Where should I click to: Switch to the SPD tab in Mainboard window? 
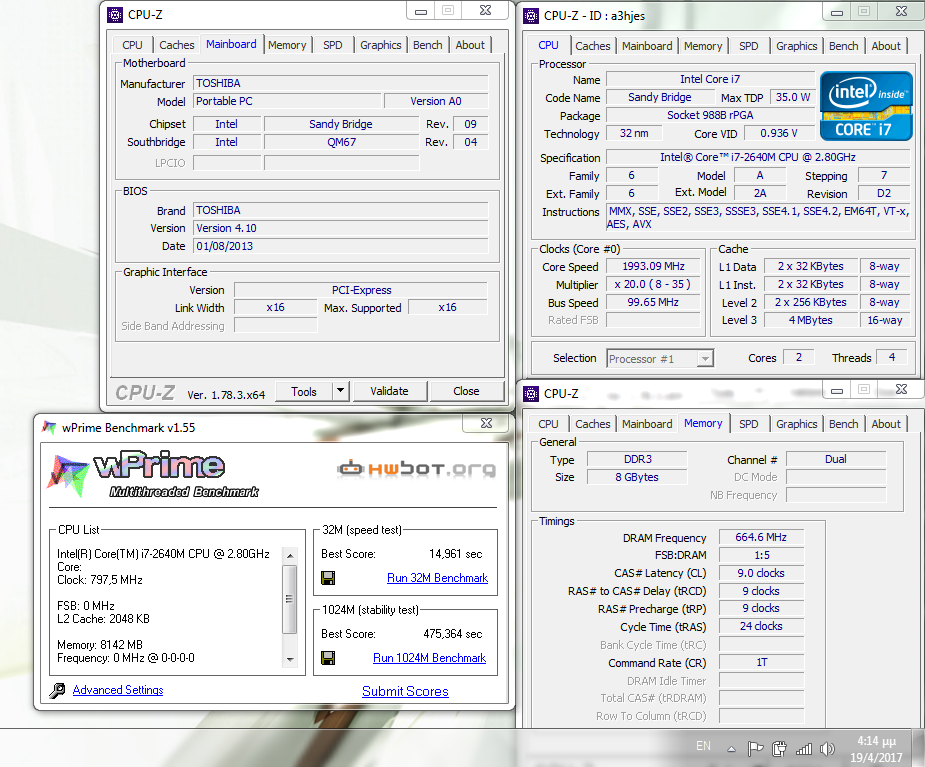coord(332,45)
